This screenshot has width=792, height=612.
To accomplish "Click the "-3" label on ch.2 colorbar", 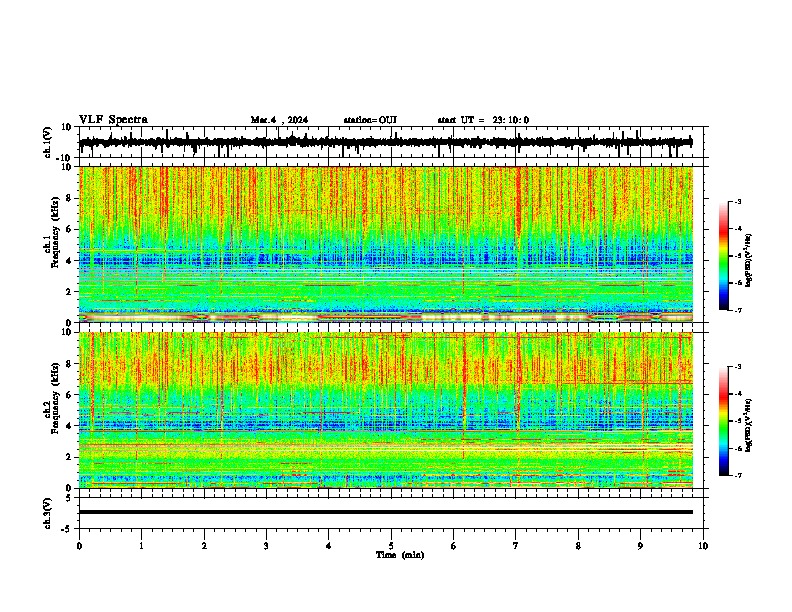I will [737, 367].
